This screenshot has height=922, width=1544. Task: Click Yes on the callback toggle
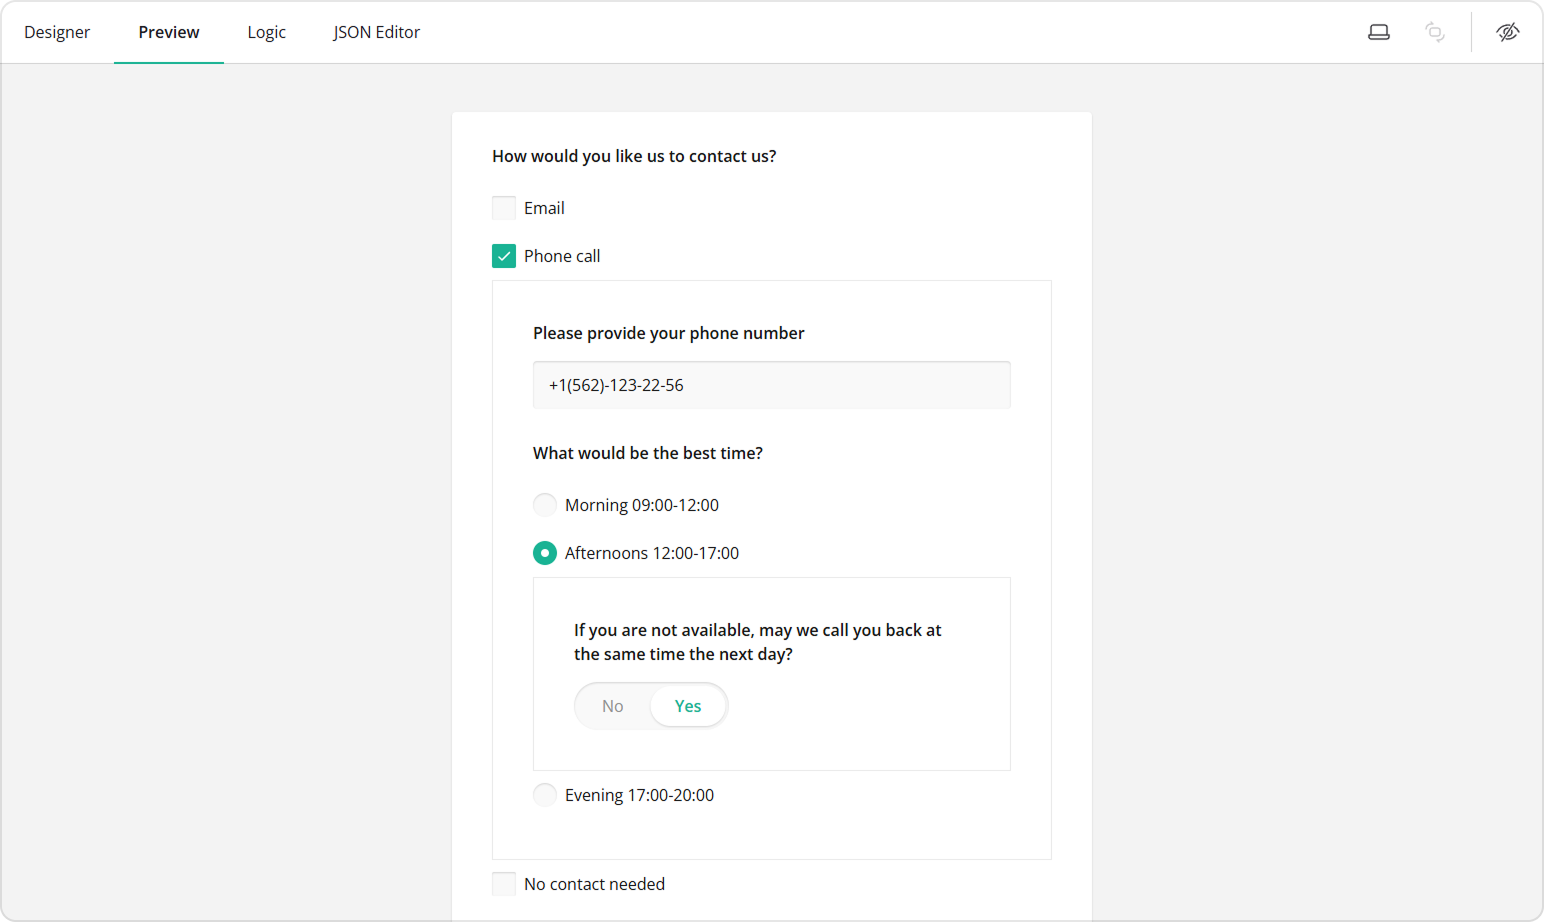pos(688,705)
